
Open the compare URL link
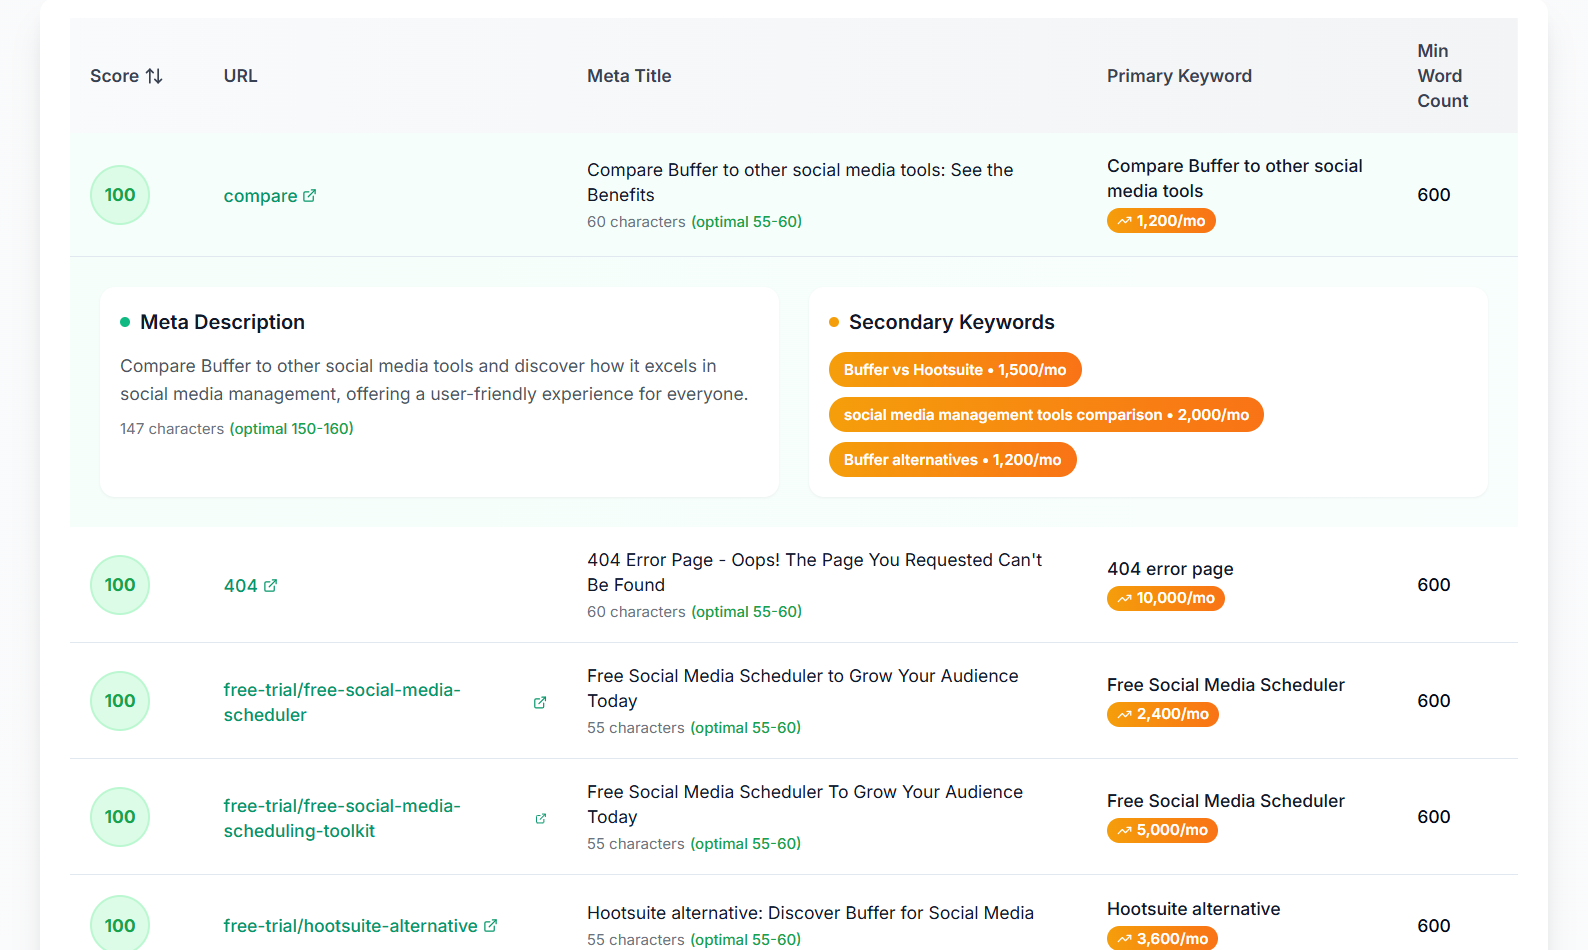coord(260,196)
